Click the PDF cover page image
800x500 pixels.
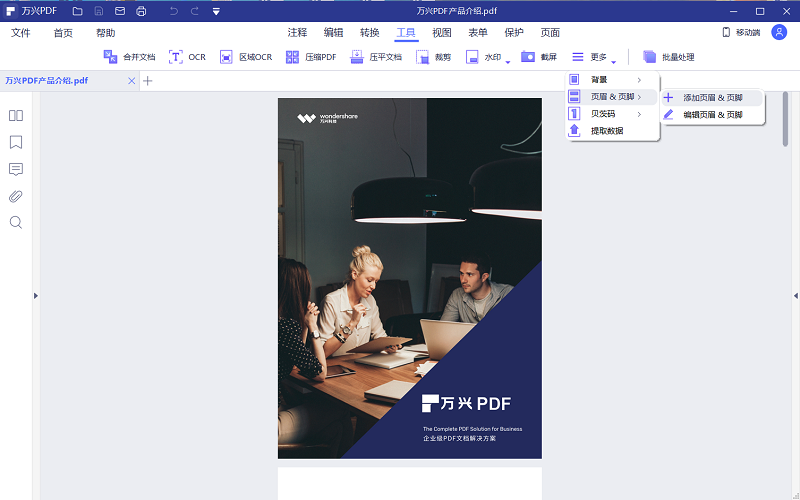(x=410, y=278)
